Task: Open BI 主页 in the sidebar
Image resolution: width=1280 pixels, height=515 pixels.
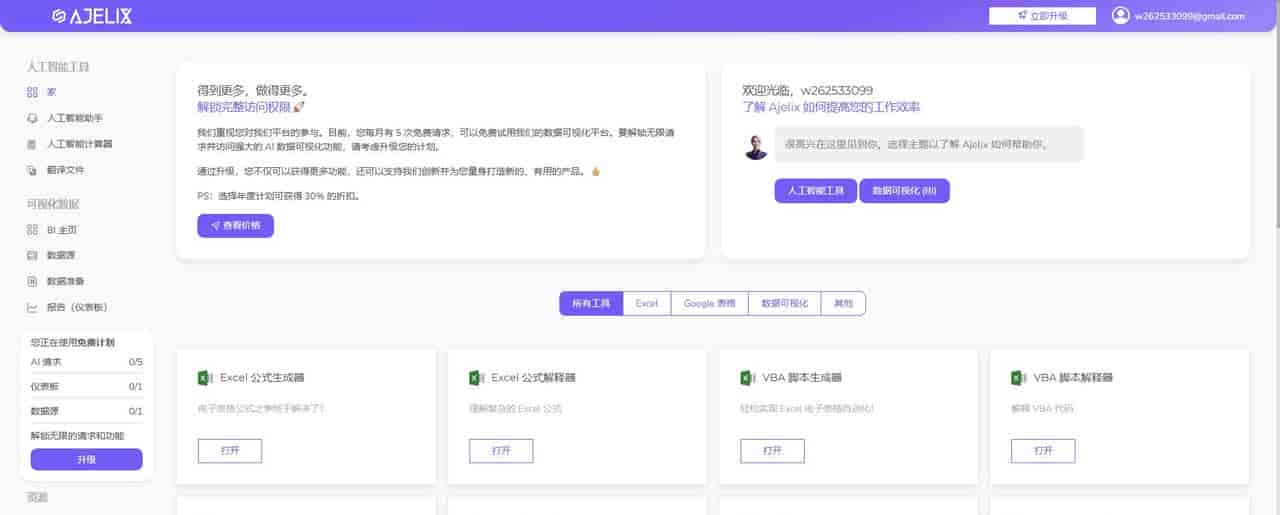Action: [x=62, y=230]
